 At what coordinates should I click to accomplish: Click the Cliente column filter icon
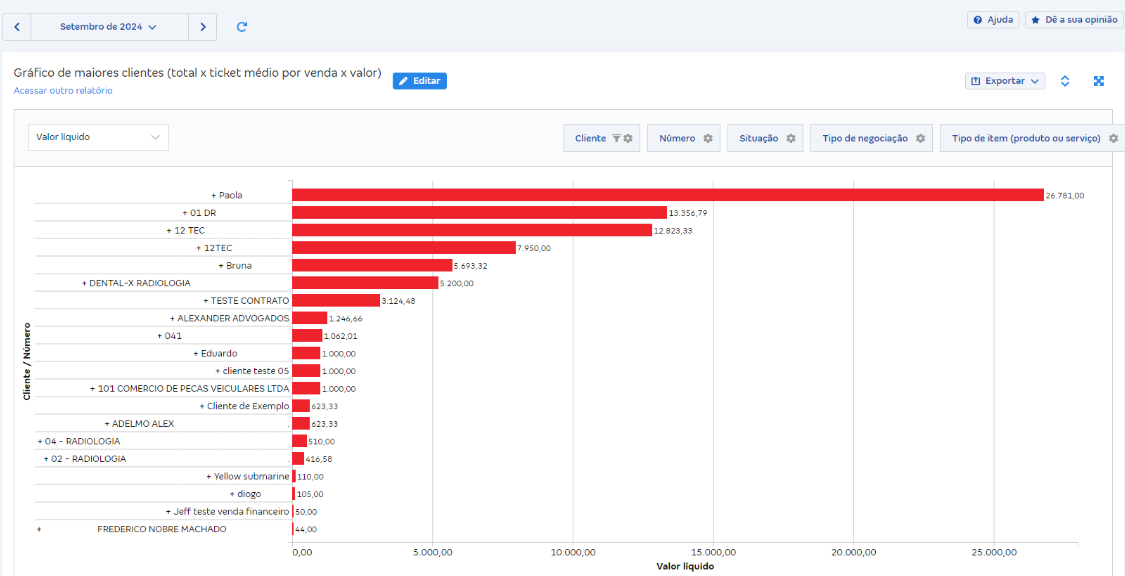click(x=617, y=138)
